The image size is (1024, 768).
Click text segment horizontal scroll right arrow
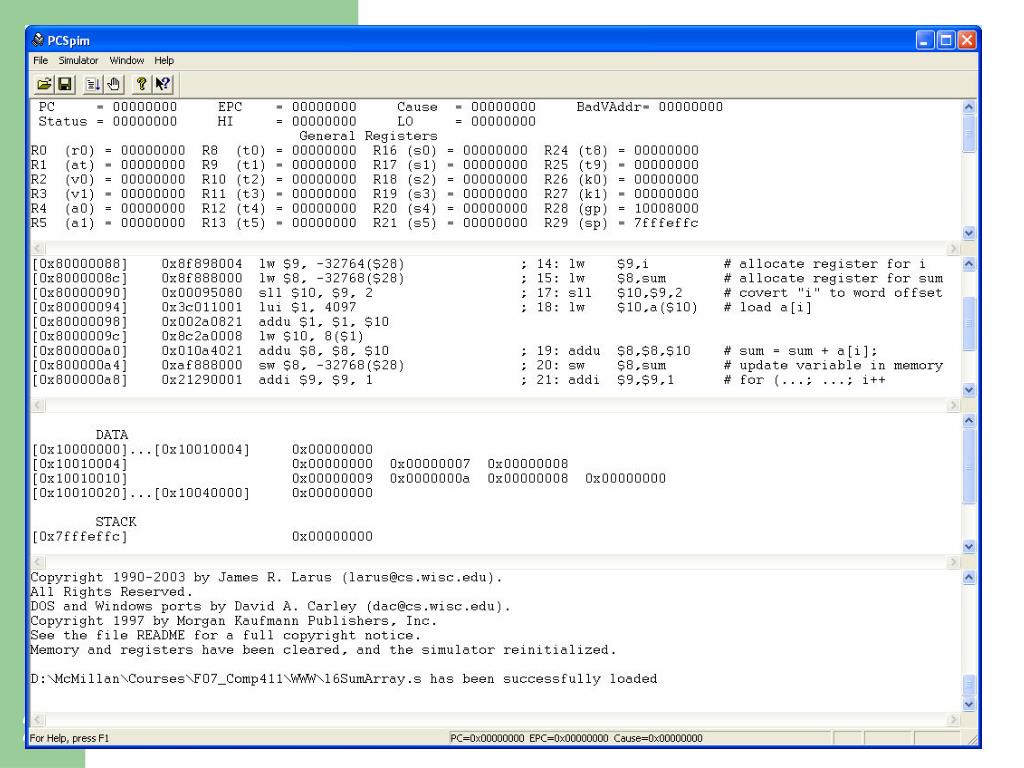[x=953, y=405]
